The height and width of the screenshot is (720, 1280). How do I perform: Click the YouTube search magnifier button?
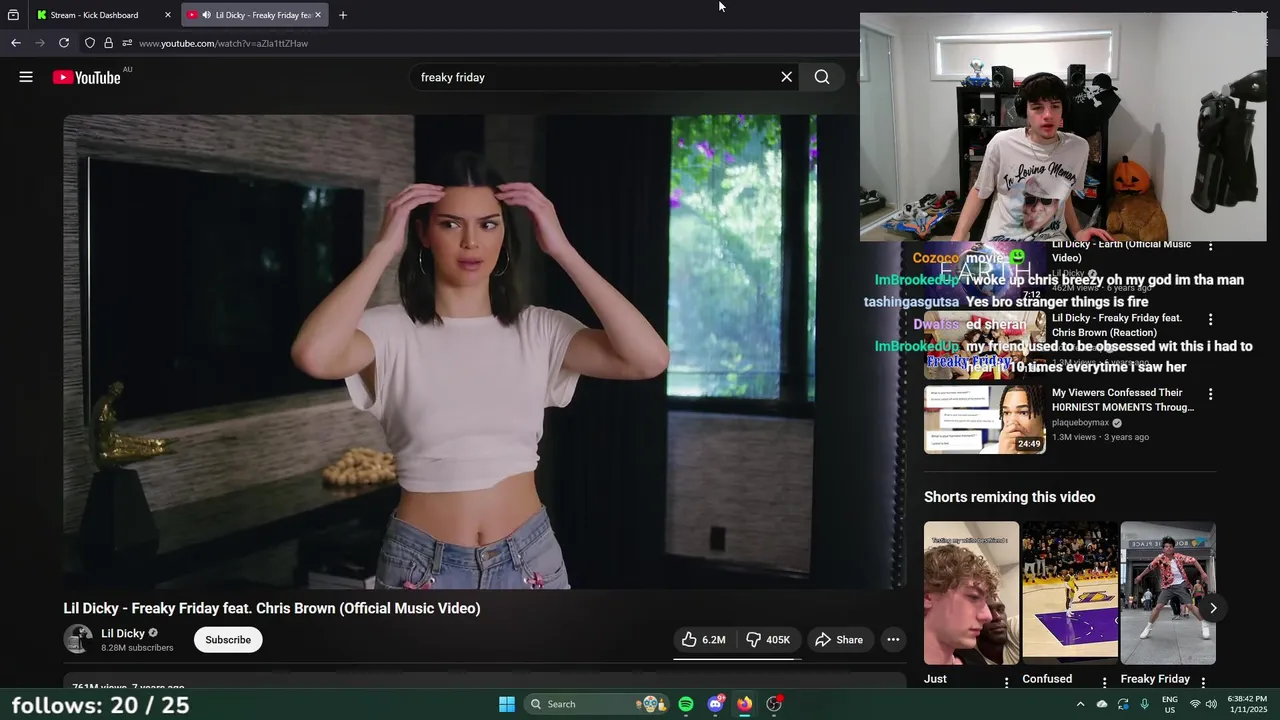click(822, 77)
